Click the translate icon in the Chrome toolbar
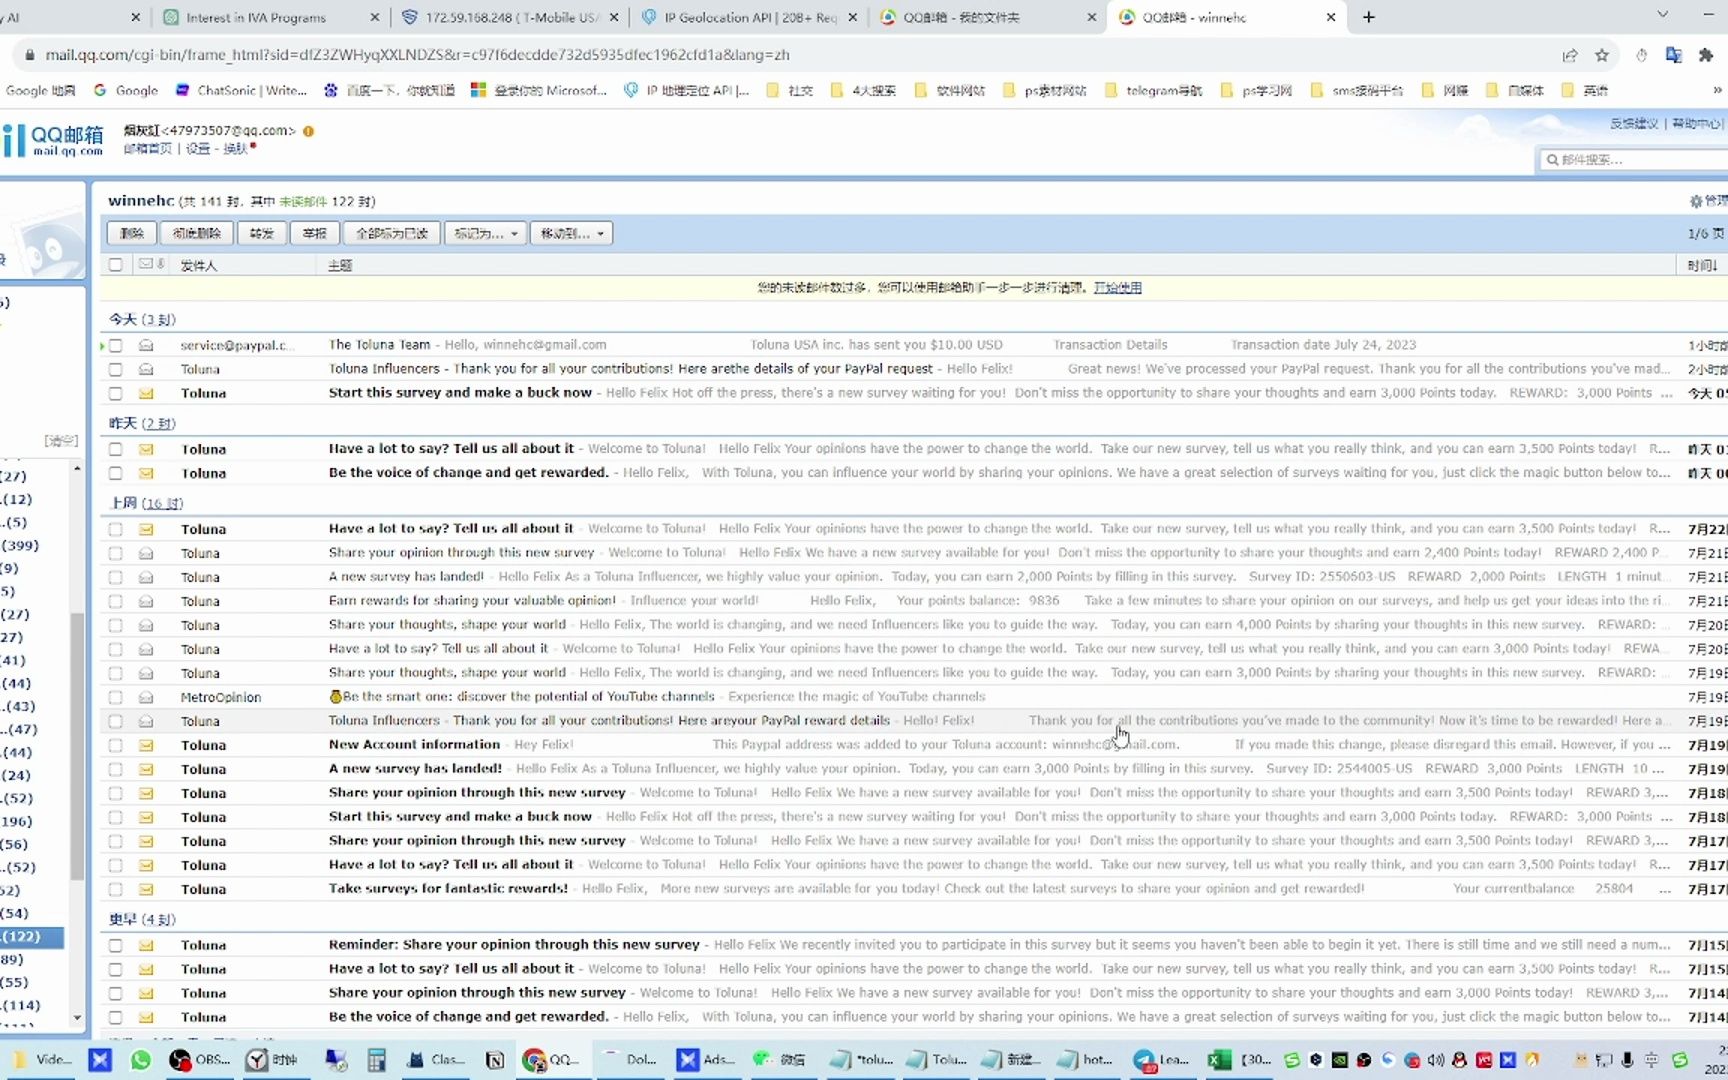This screenshot has width=1728, height=1080. pos(1673,55)
